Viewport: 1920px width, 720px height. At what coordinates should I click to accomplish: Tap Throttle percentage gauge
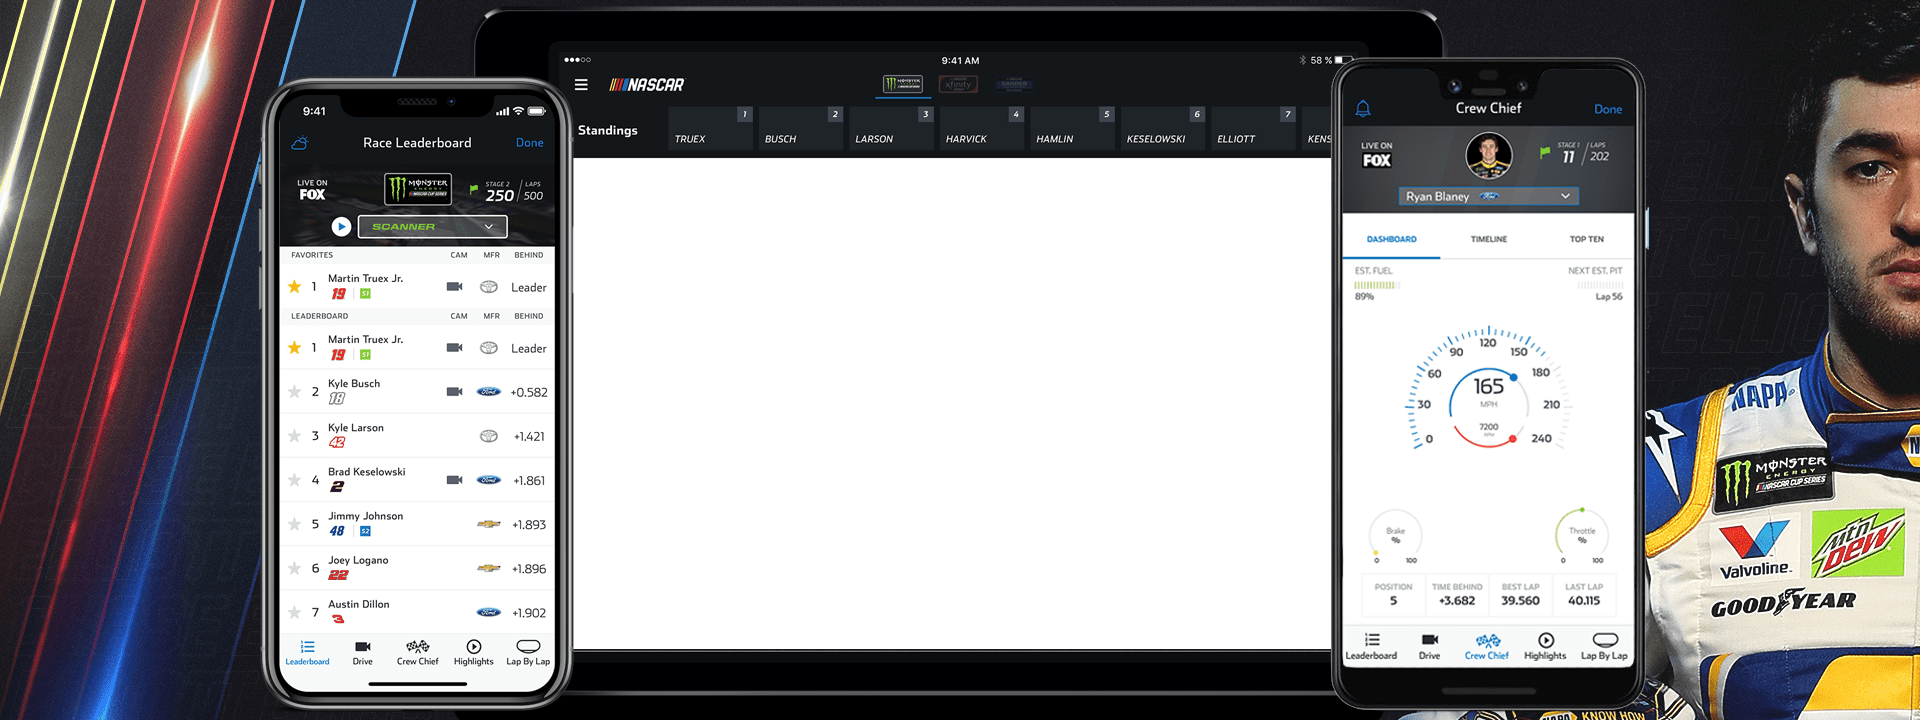tap(1582, 535)
